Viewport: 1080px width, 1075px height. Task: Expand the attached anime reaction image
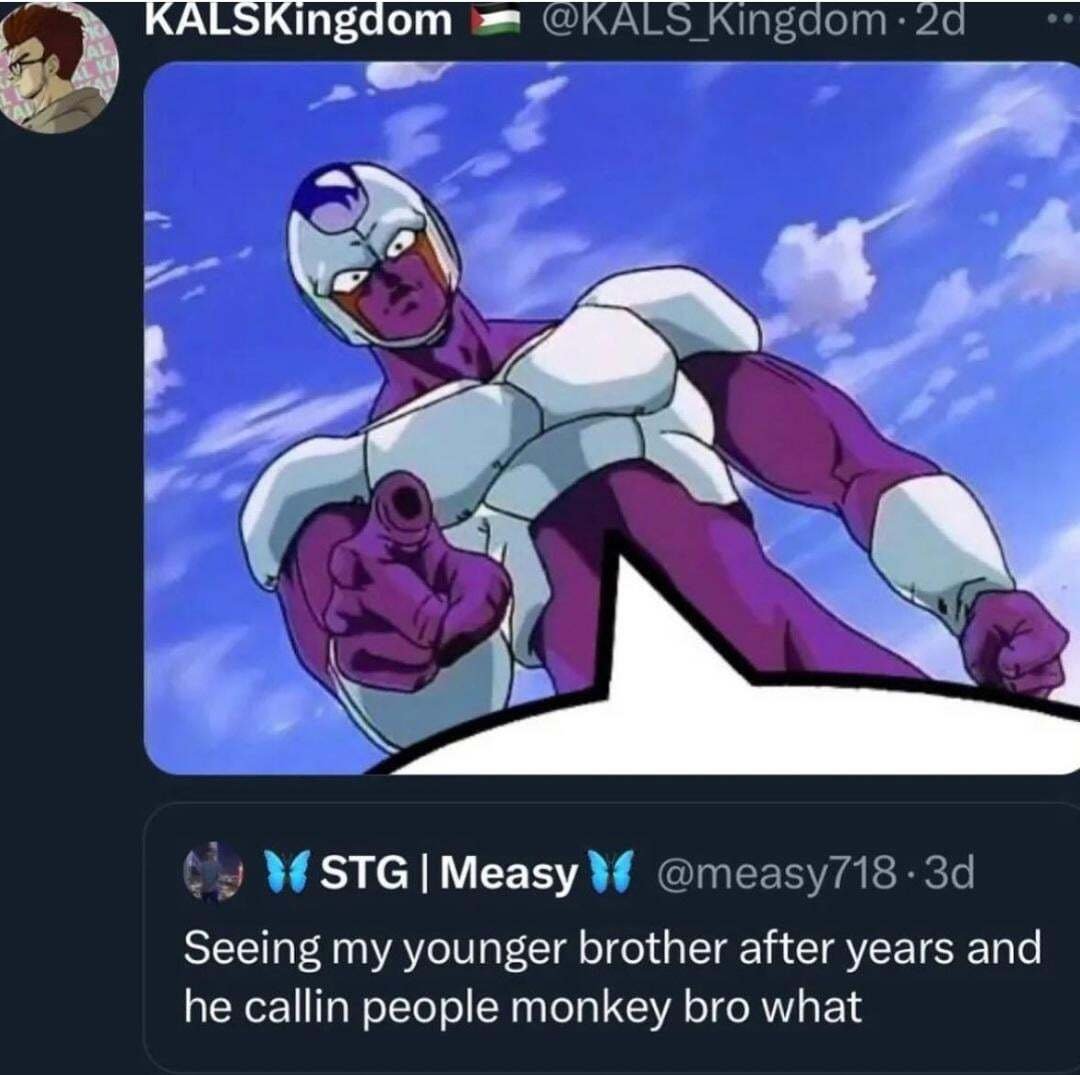point(612,418)
